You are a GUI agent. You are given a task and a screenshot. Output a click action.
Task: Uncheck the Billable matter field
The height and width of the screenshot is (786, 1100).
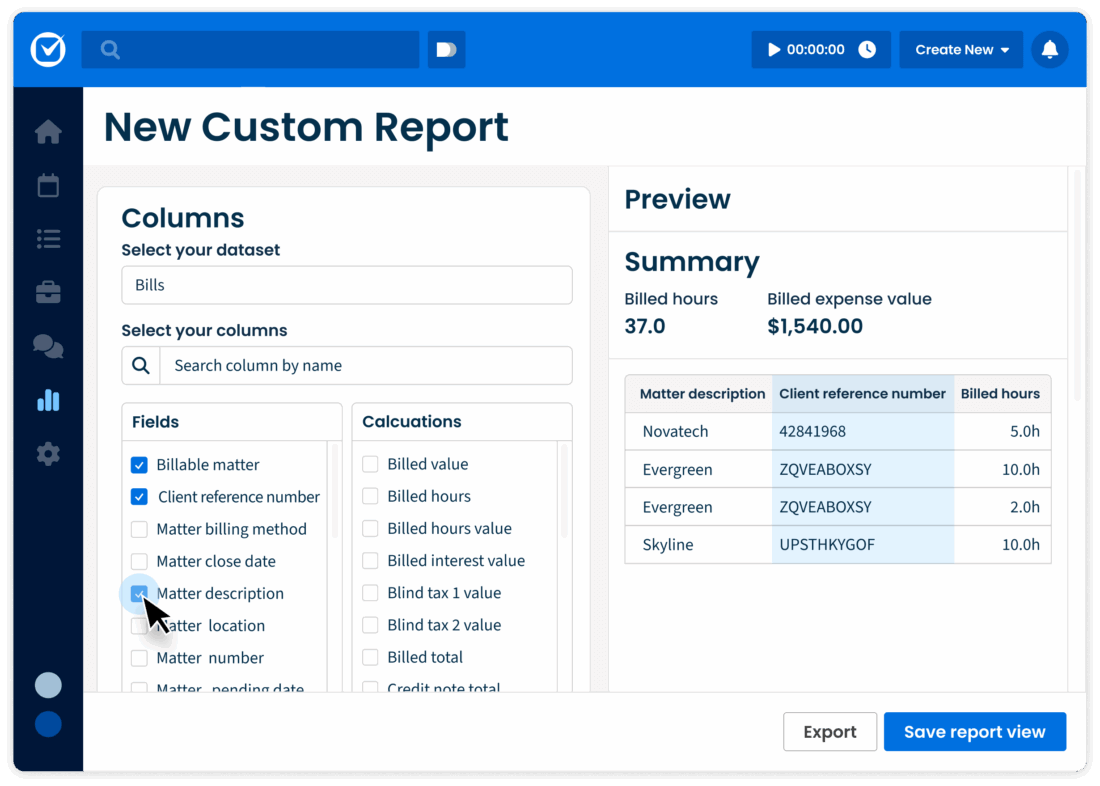pos(139,464)
